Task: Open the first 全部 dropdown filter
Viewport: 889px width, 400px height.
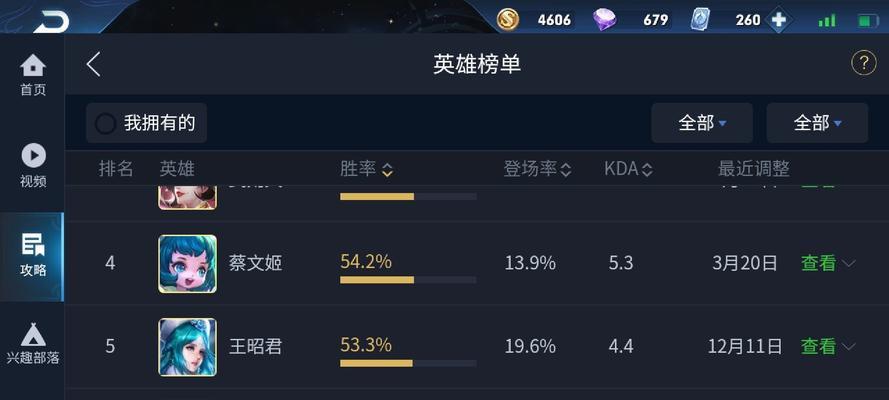Action: click(x=702, y=123)
